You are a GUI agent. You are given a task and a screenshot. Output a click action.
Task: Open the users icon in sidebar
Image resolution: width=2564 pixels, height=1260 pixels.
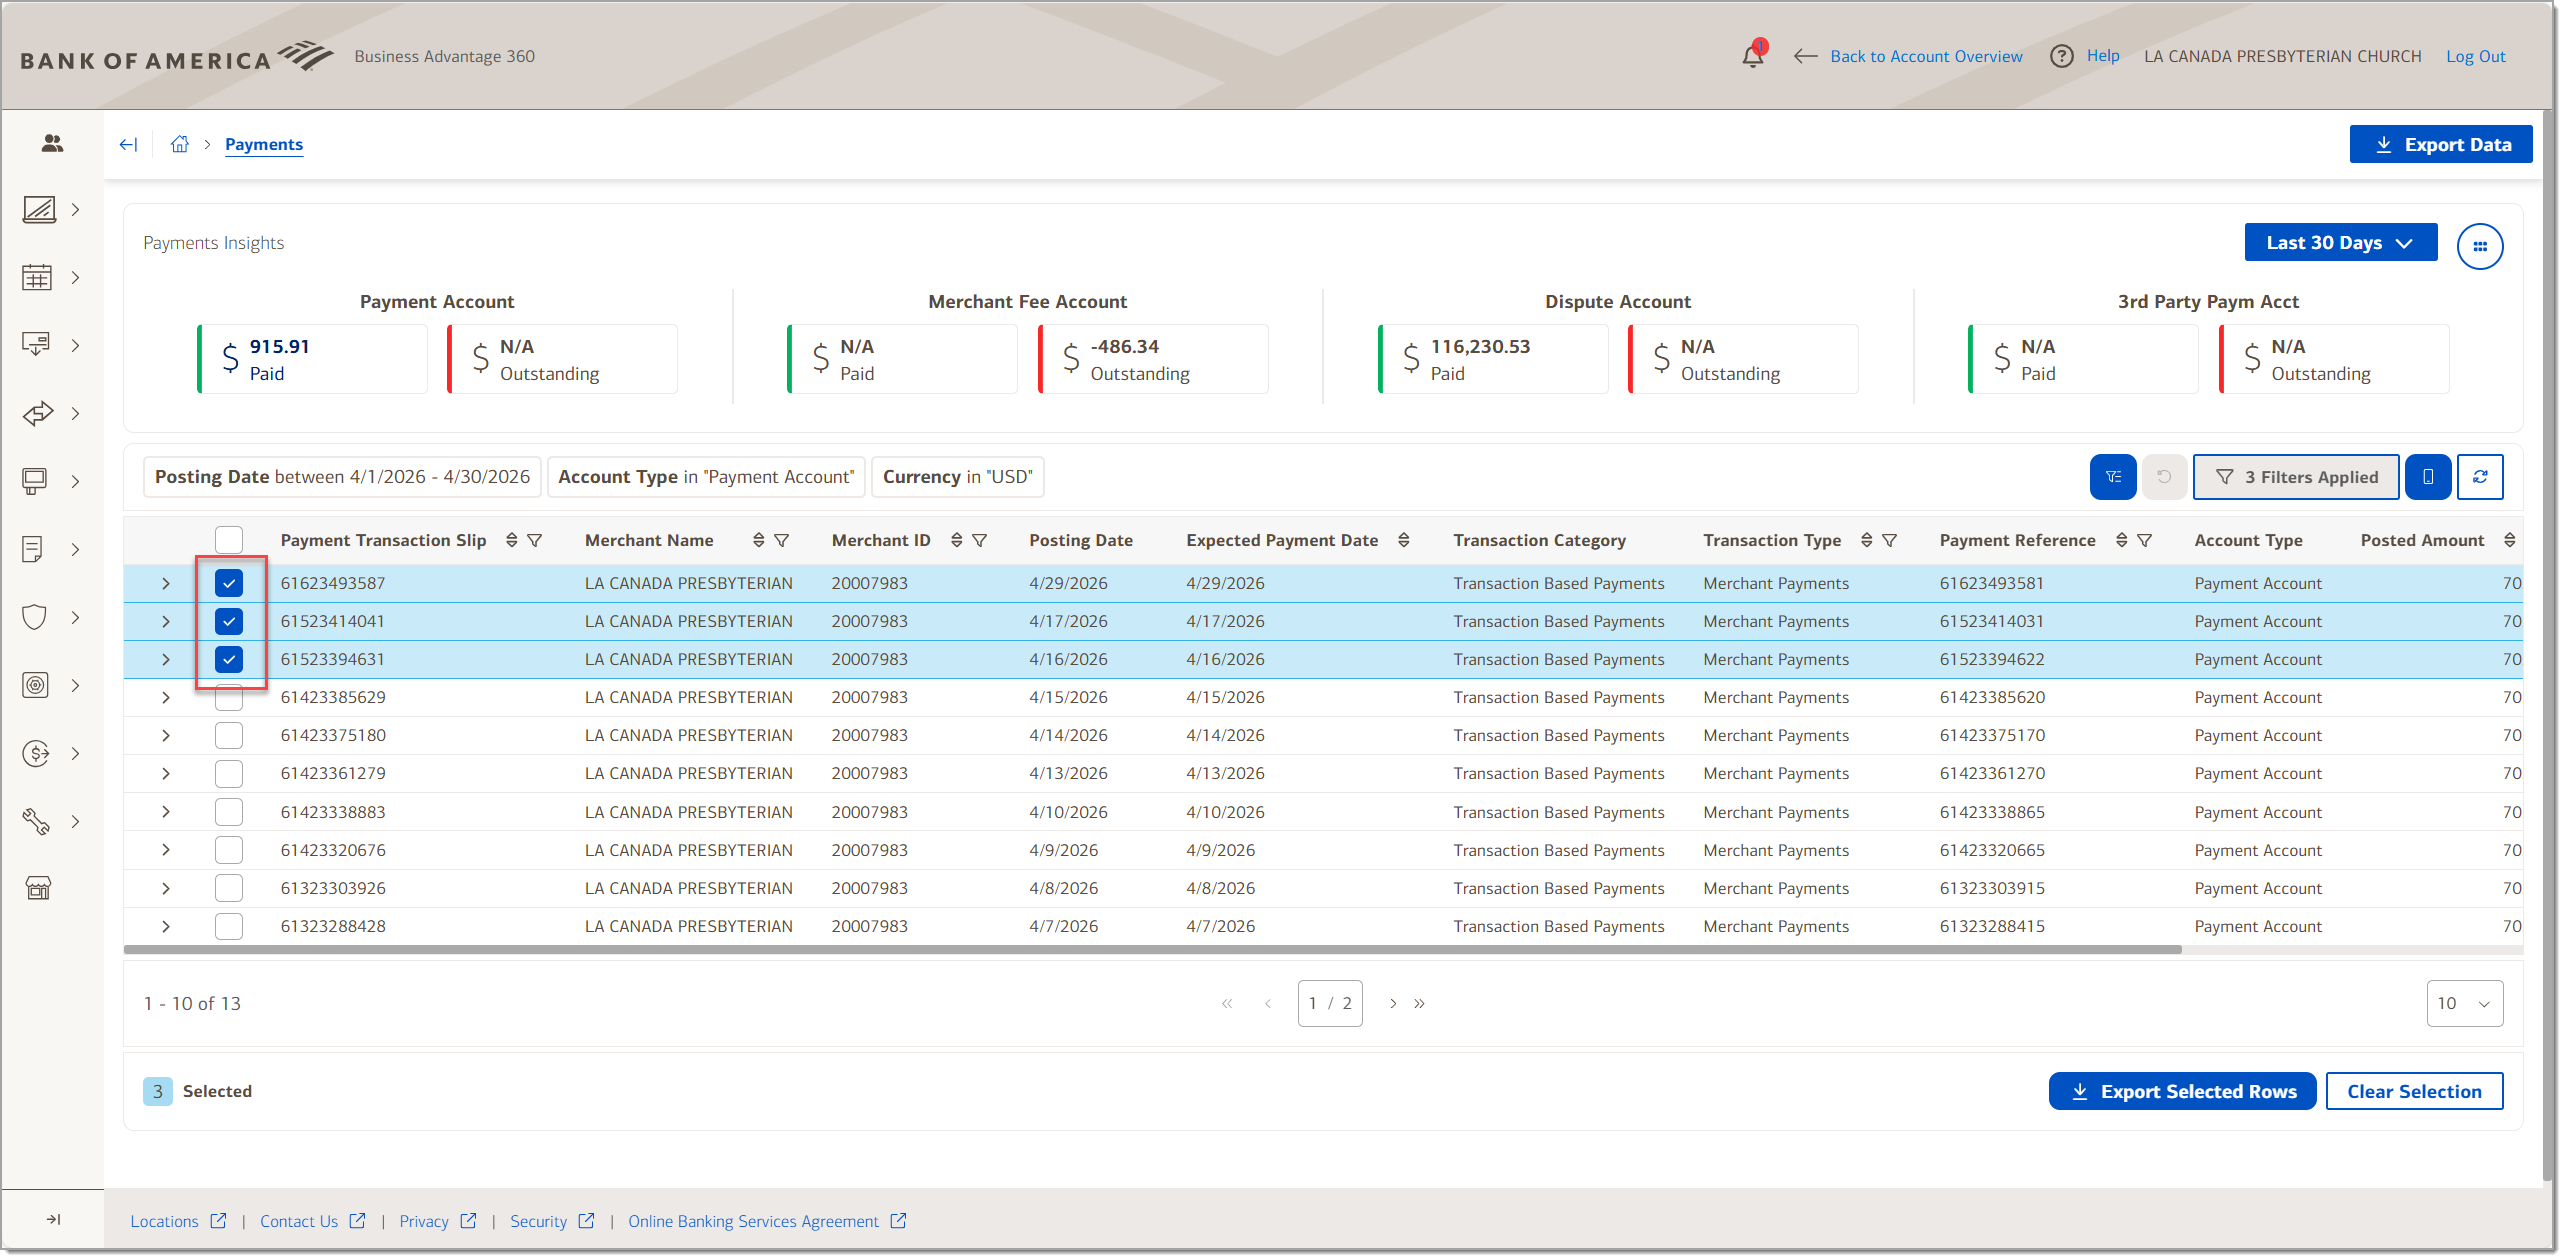[52, 143]
